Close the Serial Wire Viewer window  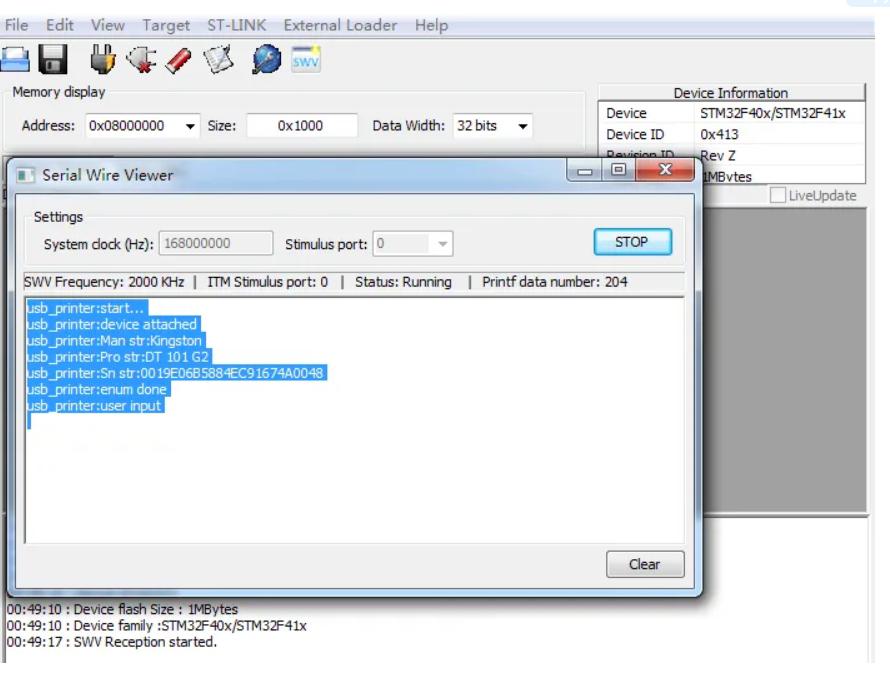coord(665,169)
